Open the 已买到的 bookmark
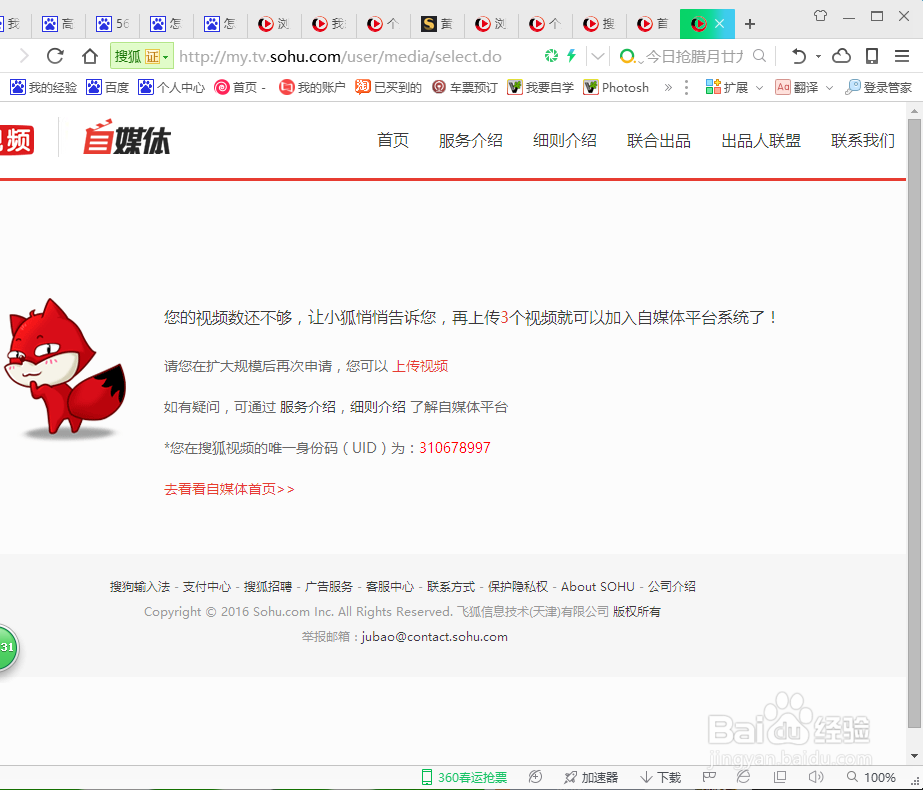923x790 pixels. coord(389,88)
